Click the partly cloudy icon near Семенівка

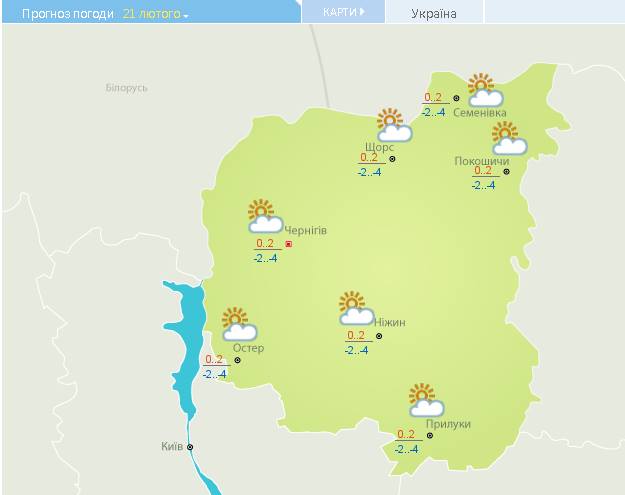[485, 90]
